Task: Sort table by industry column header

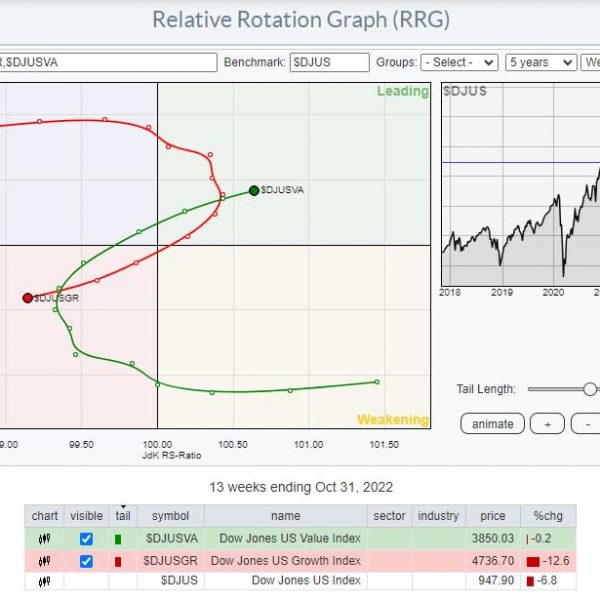Action: 438,515
